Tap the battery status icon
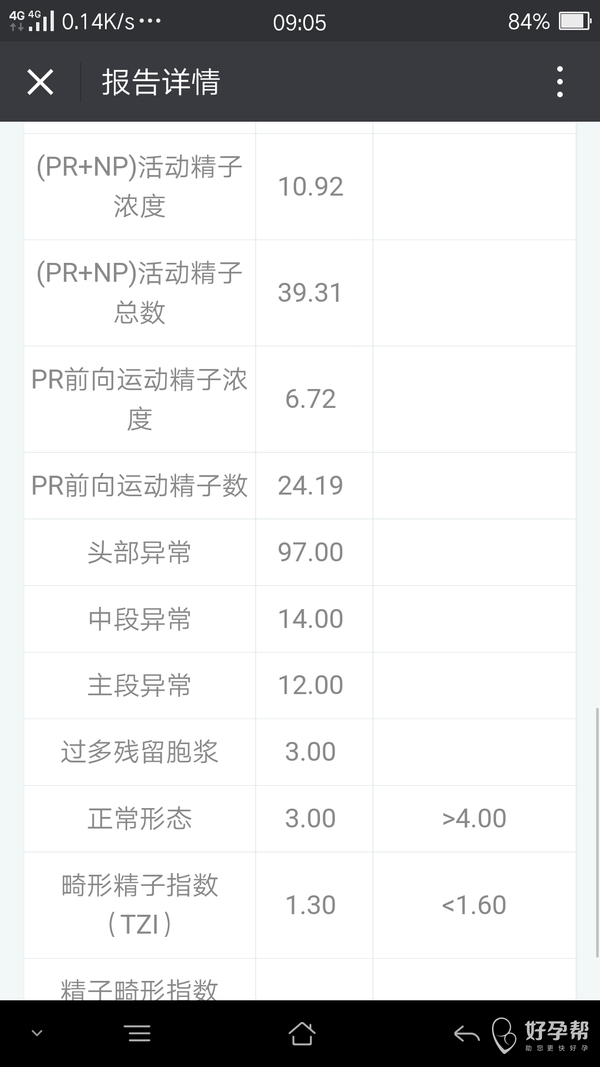600x1067 pixels. (575, 21)
